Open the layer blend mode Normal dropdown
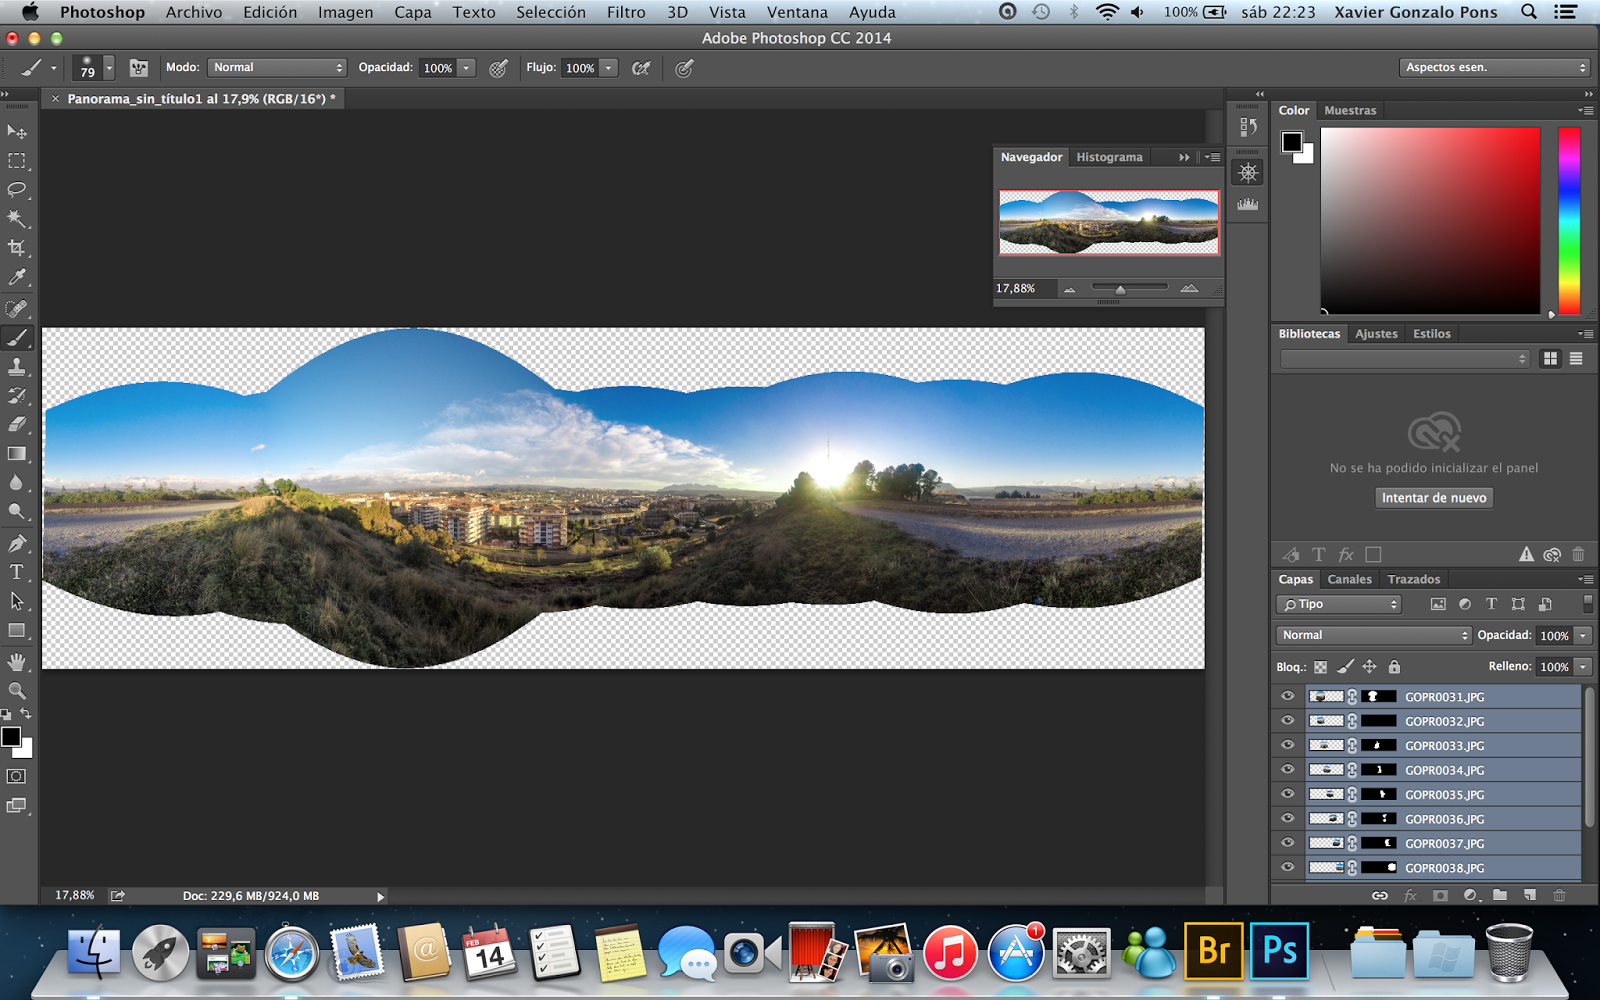This screenshot has width=1600, height=1000. coord(1374,635)
